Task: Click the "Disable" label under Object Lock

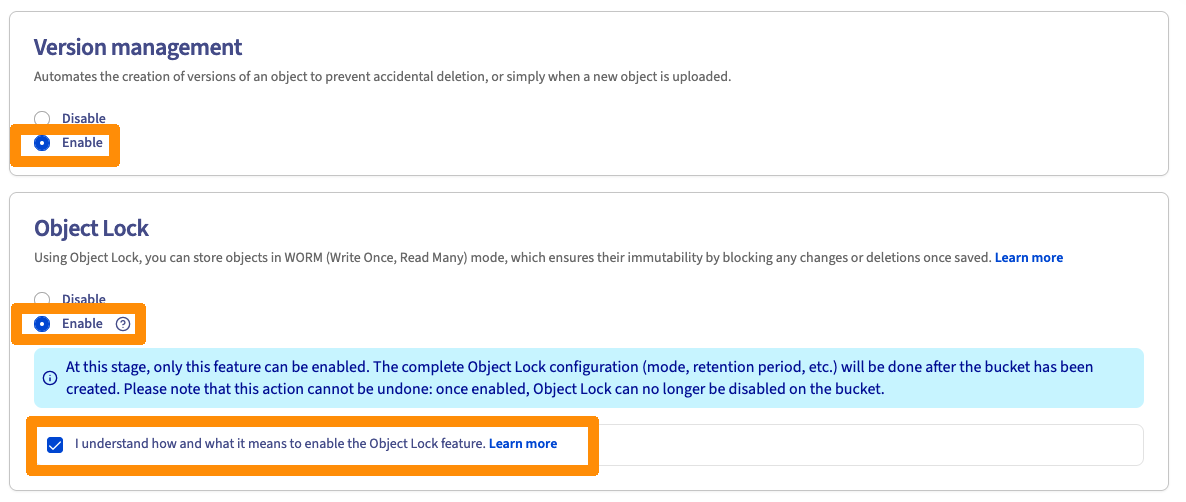Action: coord(83,298)
